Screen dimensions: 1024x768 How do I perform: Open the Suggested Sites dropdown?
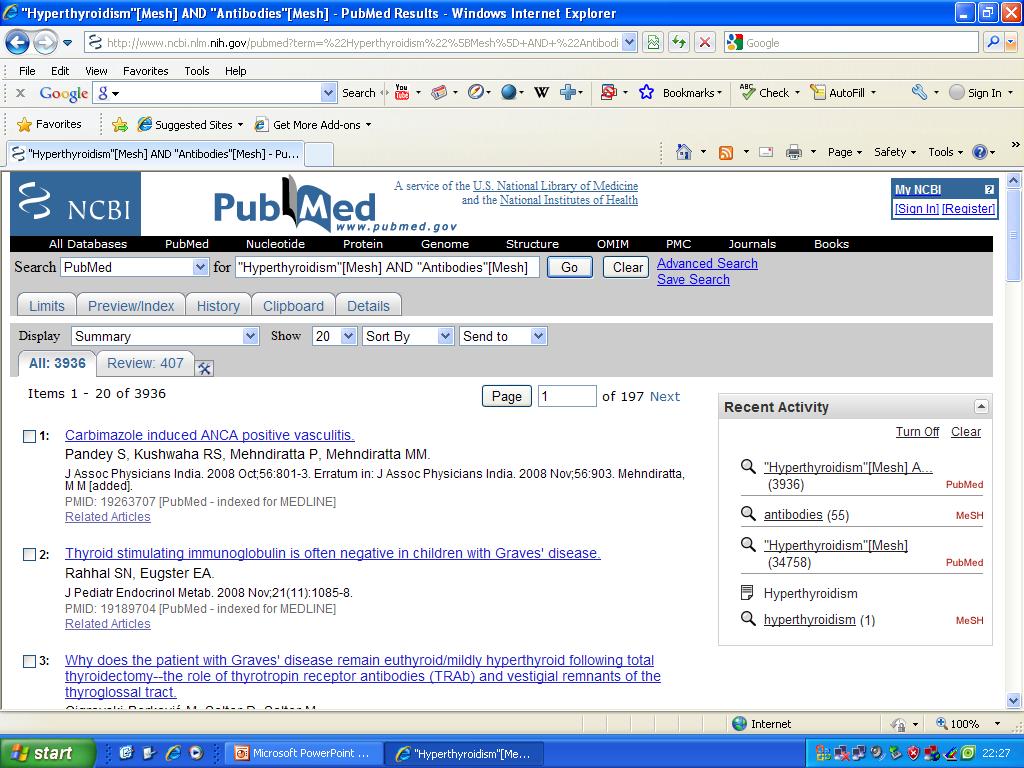click(x=190, y=125)
